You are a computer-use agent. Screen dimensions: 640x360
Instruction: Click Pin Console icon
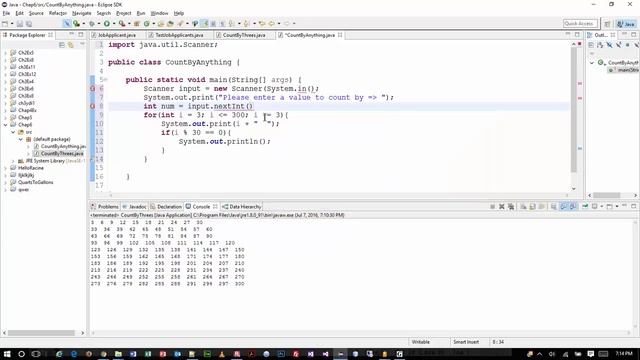point(585,207)
